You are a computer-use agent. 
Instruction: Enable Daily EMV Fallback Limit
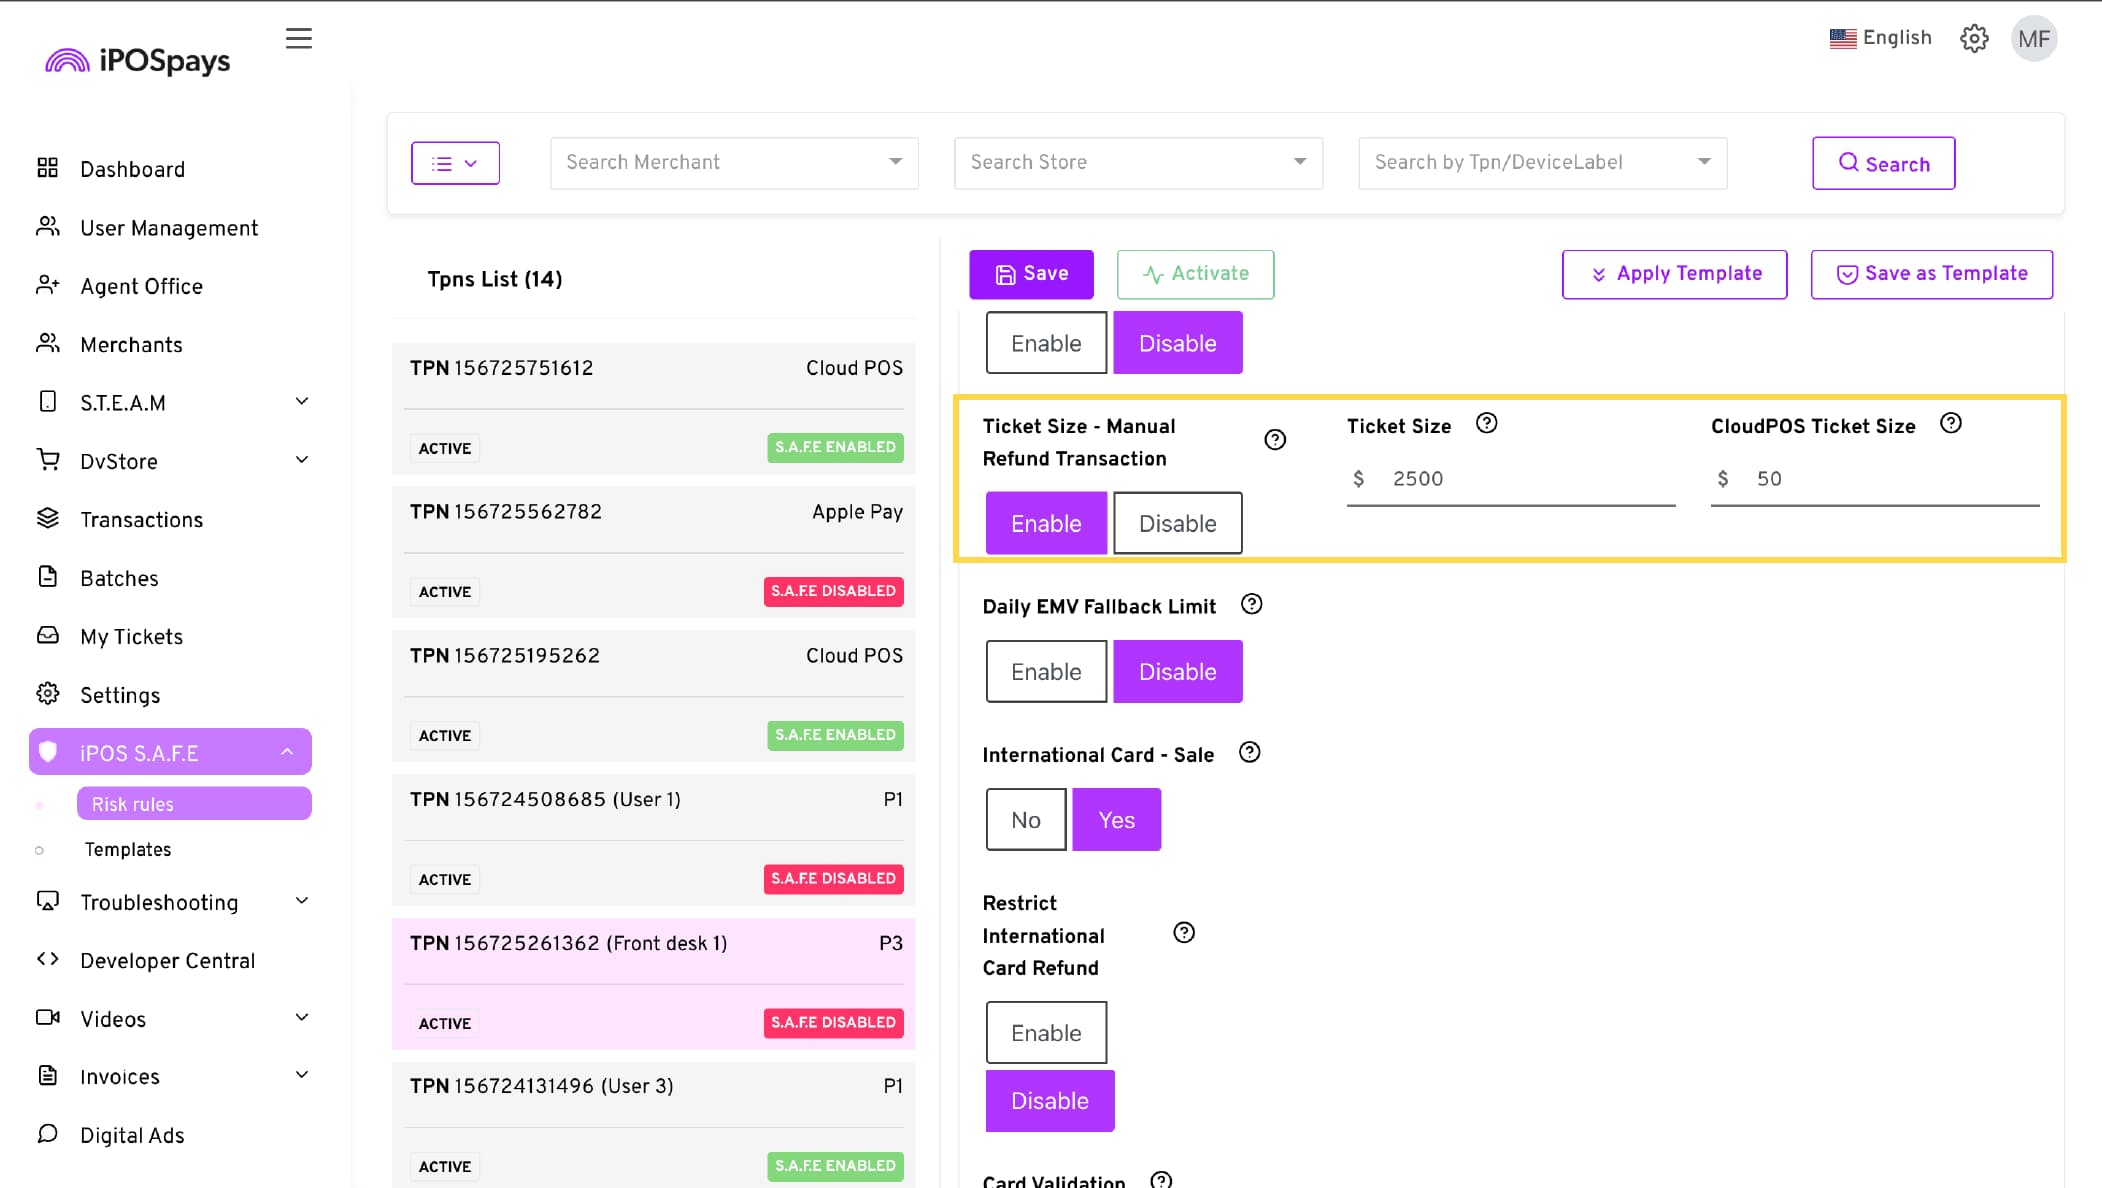[1046, 672]
